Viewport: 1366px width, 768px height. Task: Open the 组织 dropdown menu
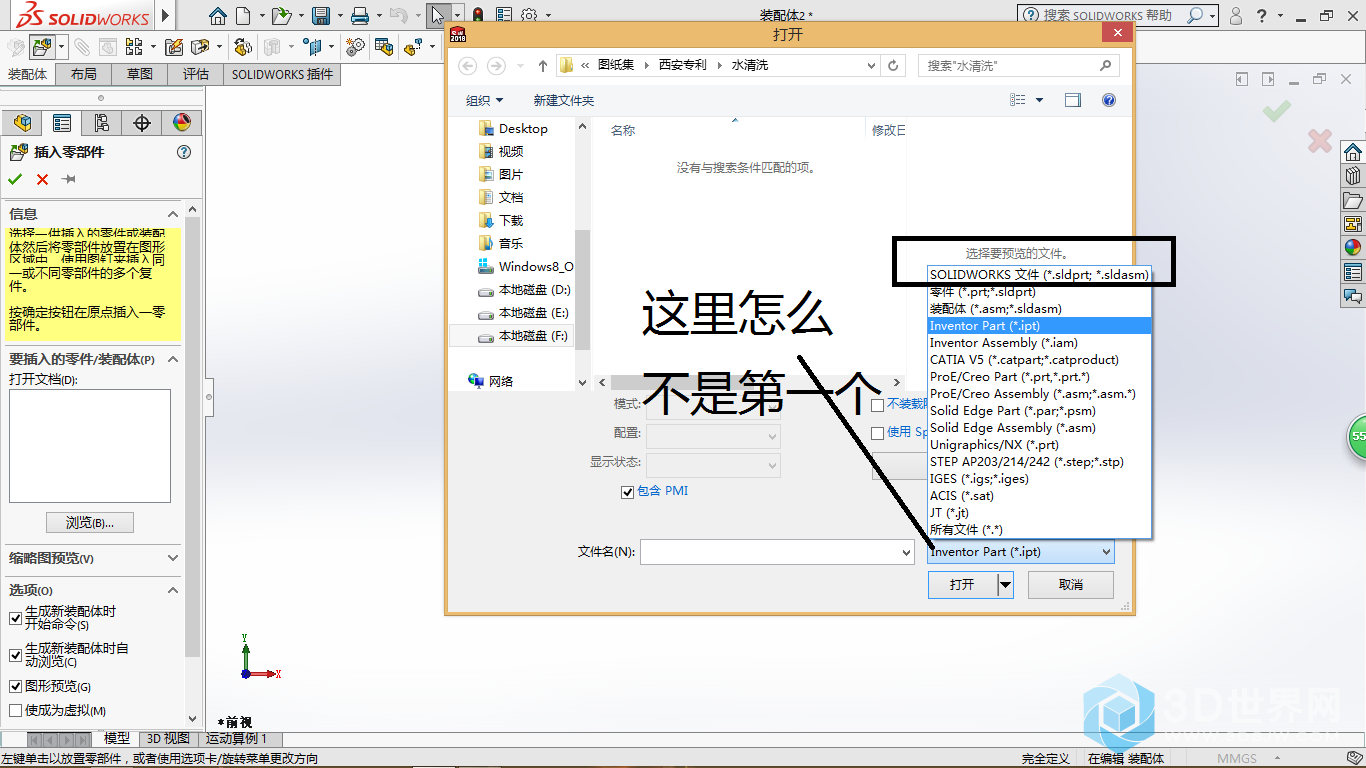485,101
